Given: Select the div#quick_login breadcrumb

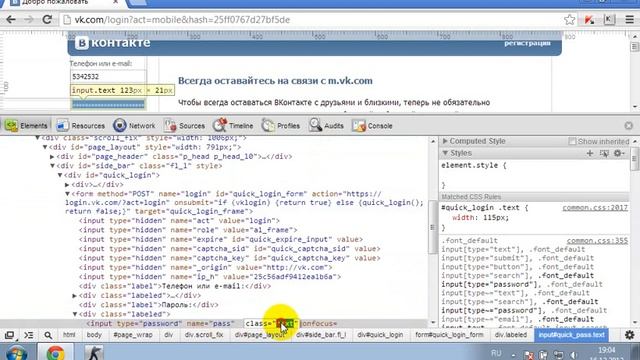Looking at the screenshot, I should pos(380,335).
